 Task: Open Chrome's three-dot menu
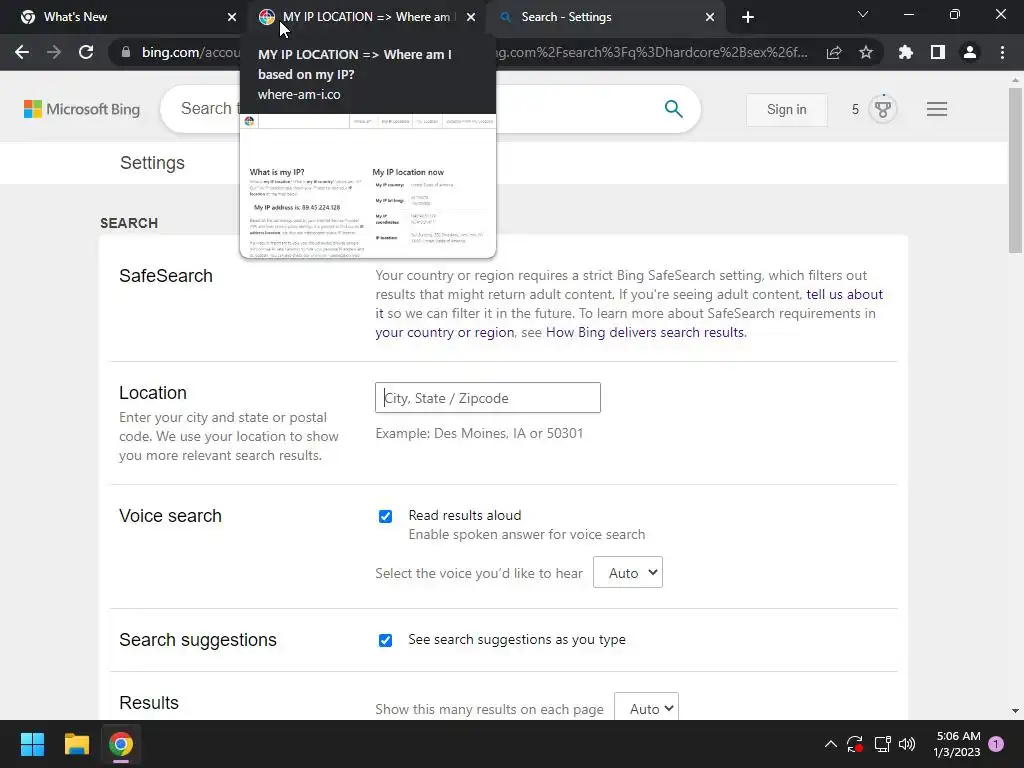1002,52
